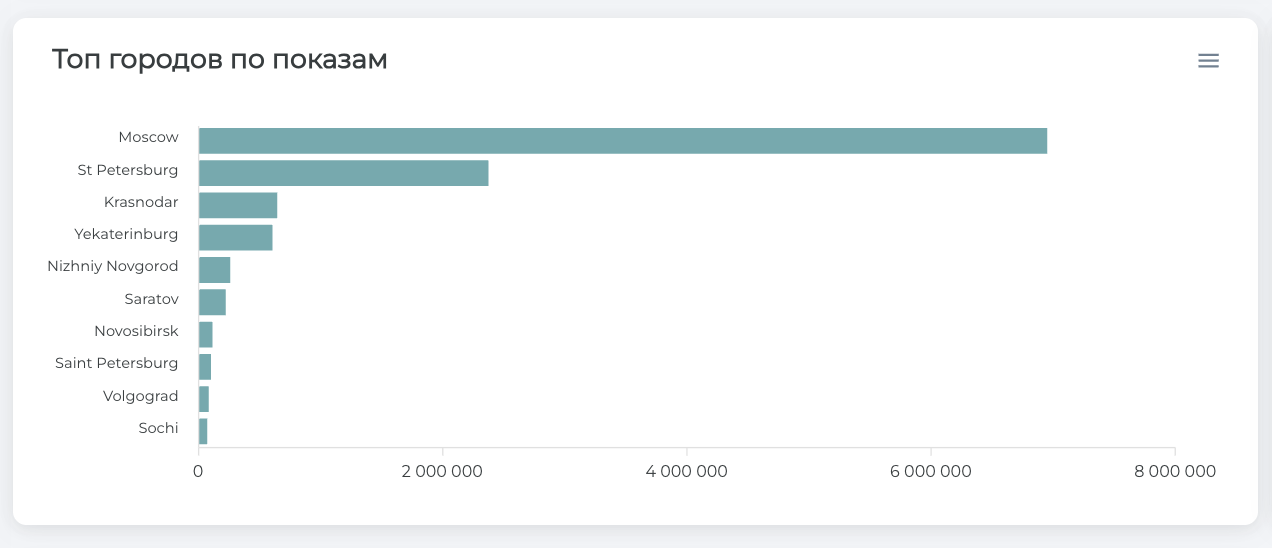Select the Yekaterinburg bar
This screenshot has width=1272, height=548.
pyautogui.click(x=235, y=238)
